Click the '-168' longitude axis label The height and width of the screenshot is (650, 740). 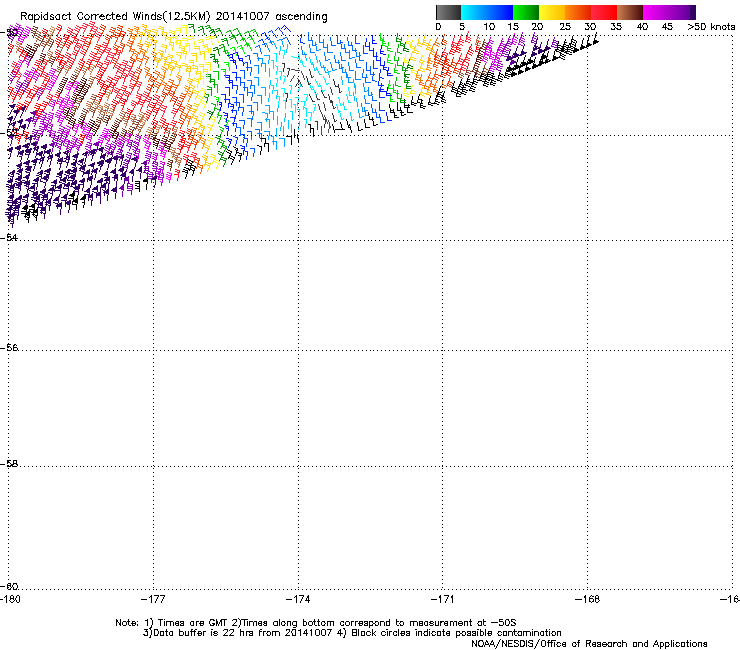[588, 599]
